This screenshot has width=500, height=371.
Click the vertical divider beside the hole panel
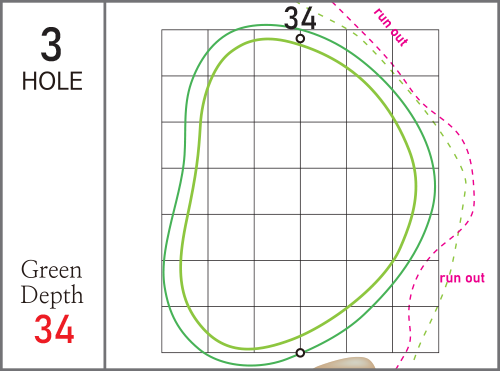click(105, 185)
